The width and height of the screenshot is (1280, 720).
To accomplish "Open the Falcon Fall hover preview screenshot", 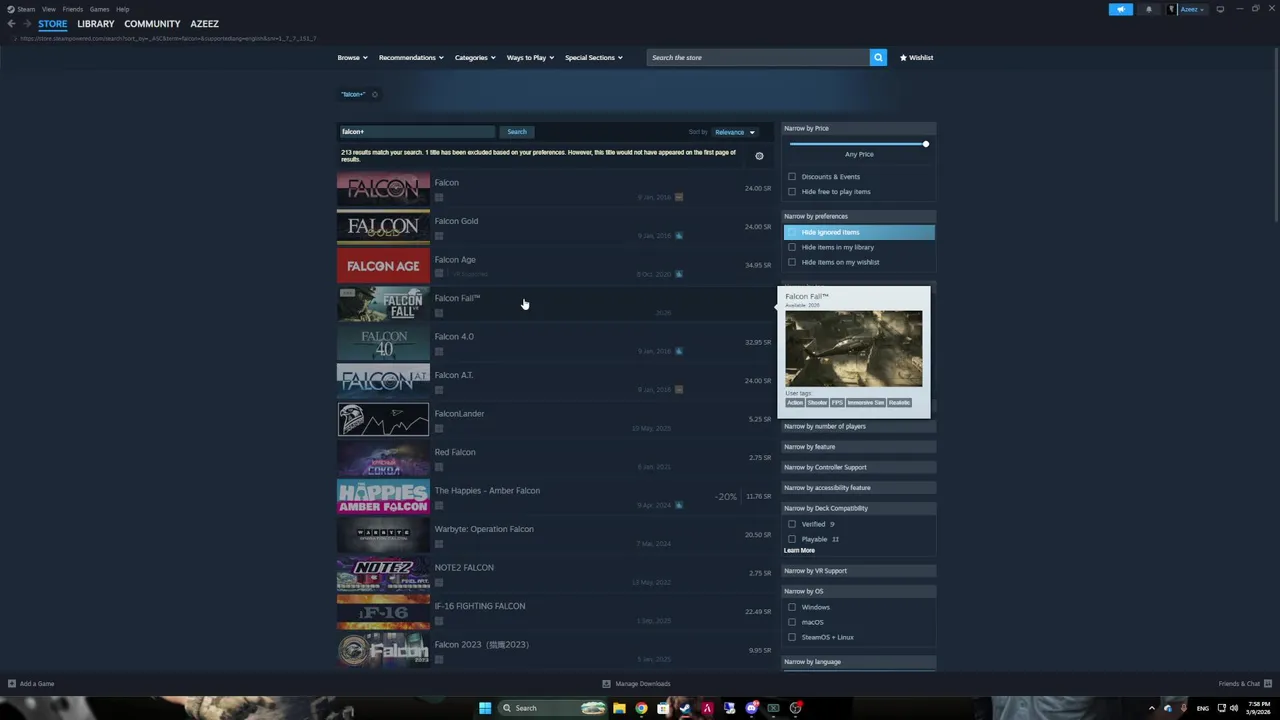I will click(854, 348).
